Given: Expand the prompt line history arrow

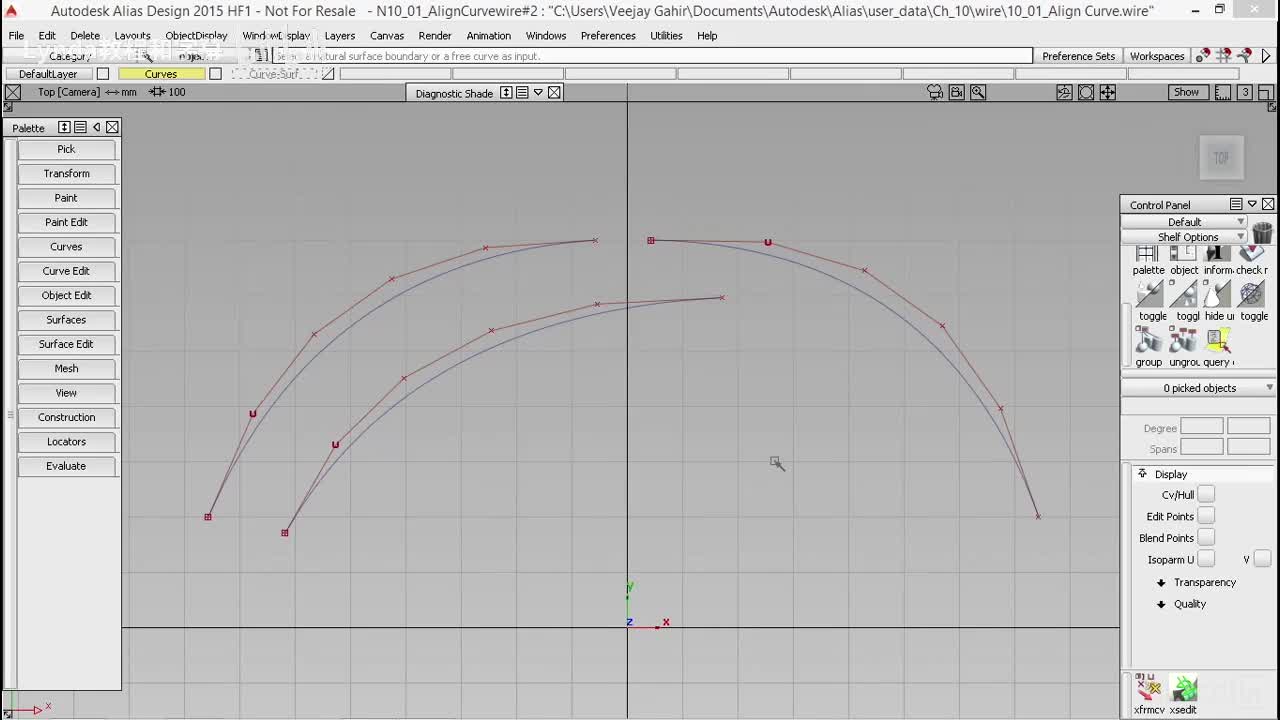Looking at the screenshot, I should click(1267, 56).
